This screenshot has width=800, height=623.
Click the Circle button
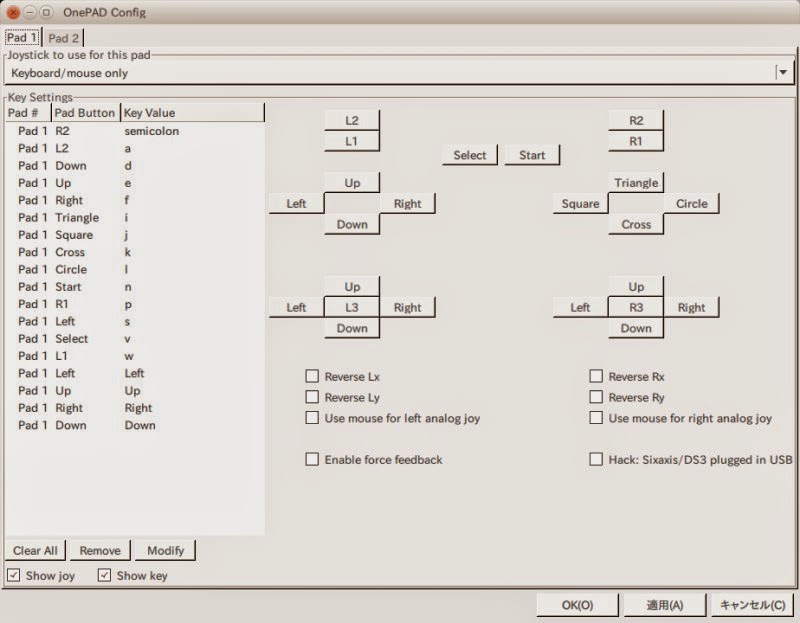click(692, 204)
